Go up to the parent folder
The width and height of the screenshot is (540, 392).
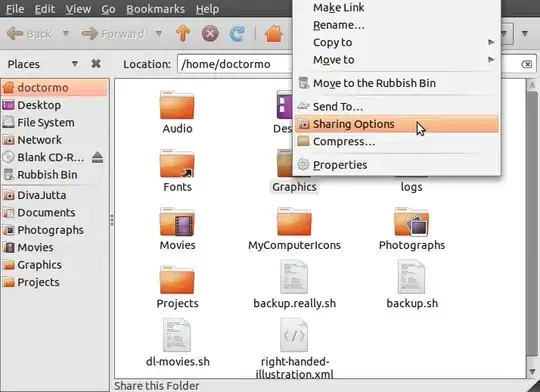click(183, 34)
